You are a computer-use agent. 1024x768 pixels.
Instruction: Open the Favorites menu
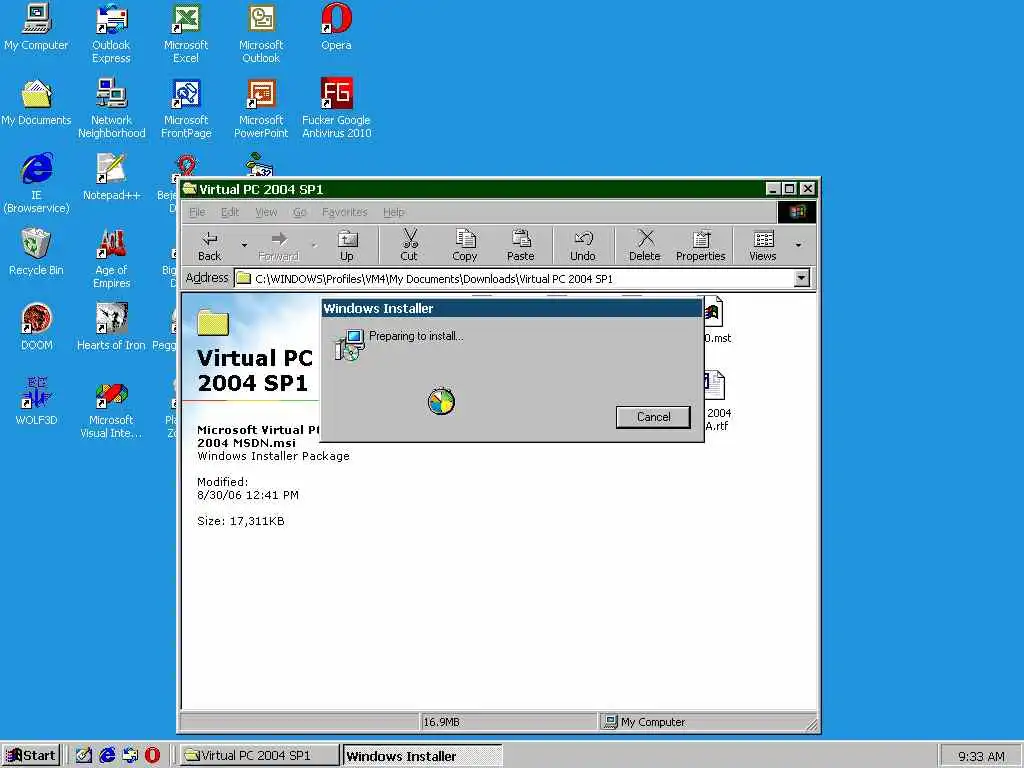click(x=345, y=212)
